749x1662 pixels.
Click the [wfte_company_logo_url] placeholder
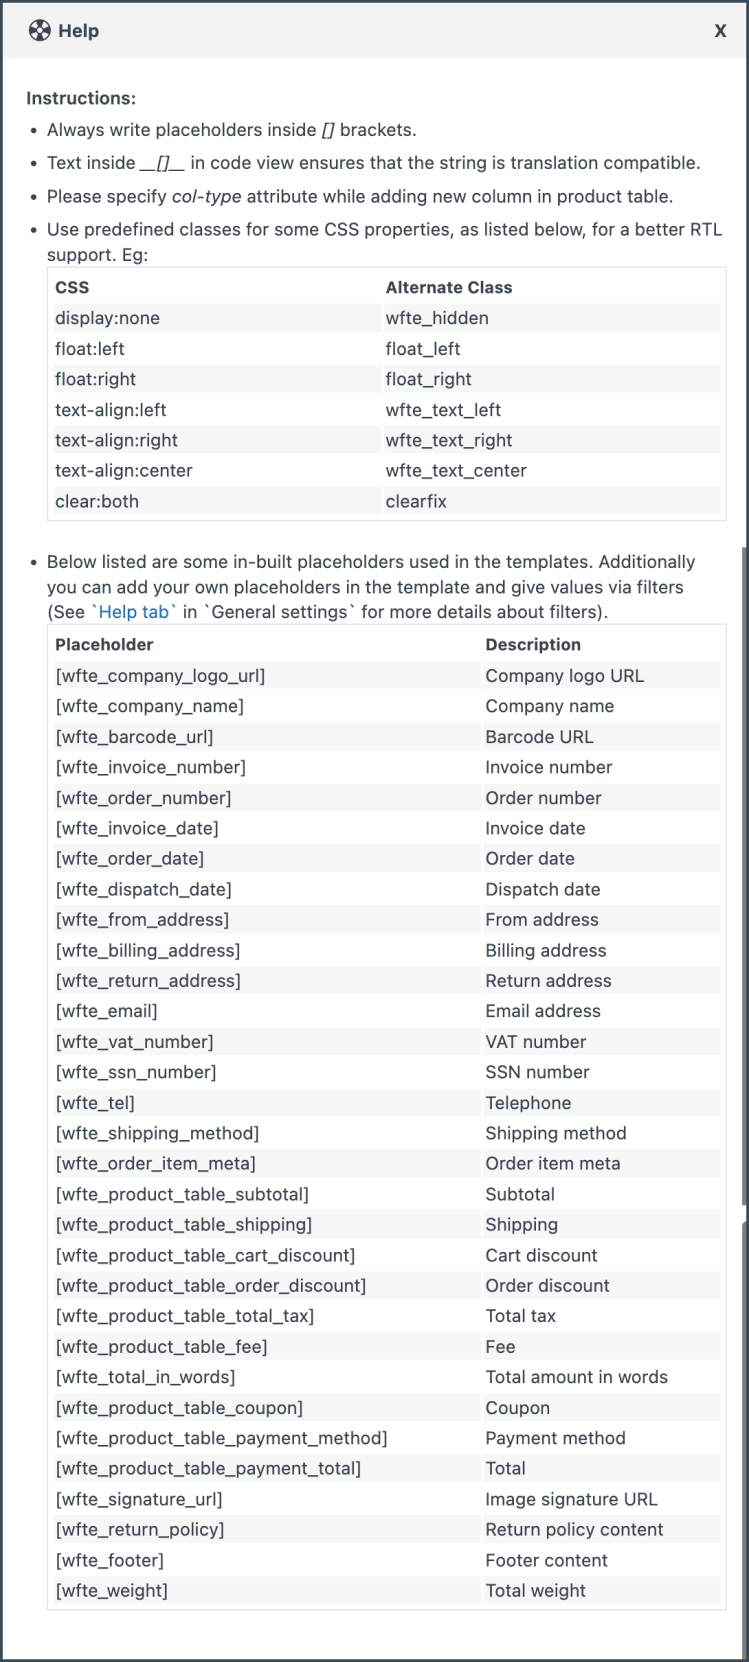160,676
